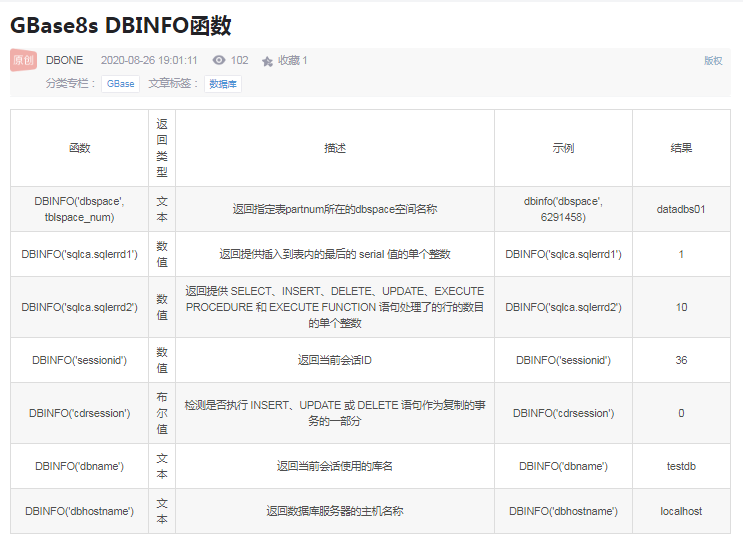Click the eye view-count icon

tap(219, 60)
